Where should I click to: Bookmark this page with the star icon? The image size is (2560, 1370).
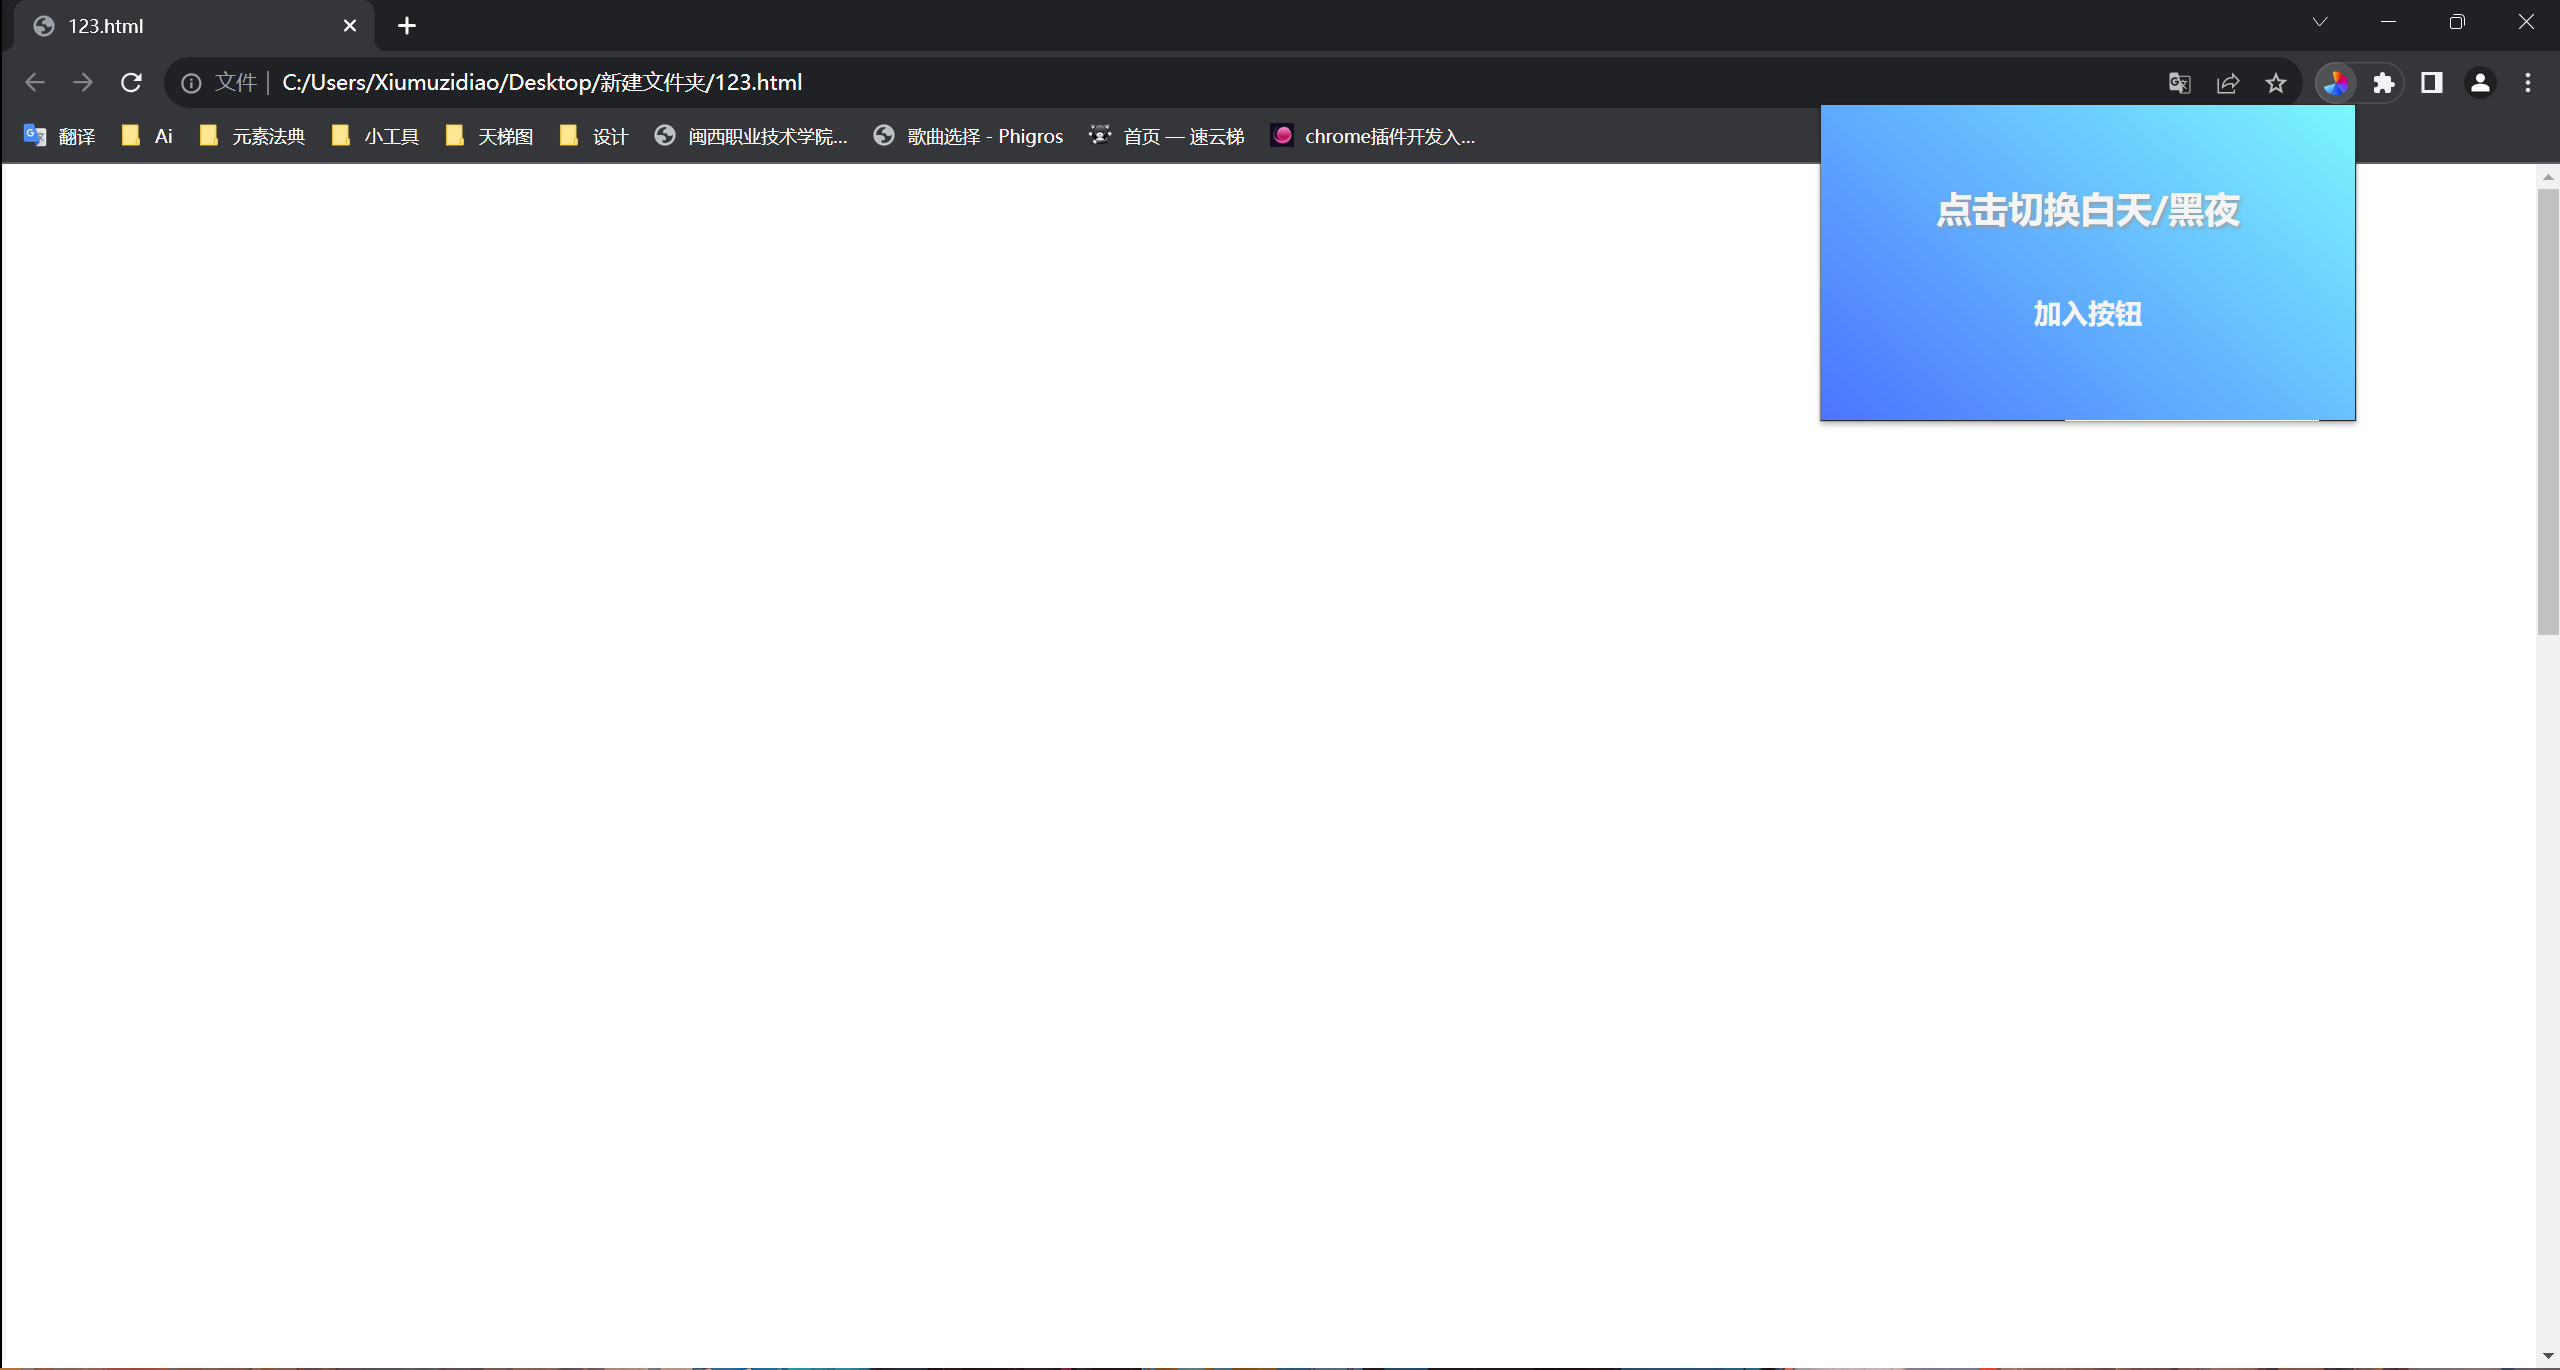click(x=2276, y=83)
